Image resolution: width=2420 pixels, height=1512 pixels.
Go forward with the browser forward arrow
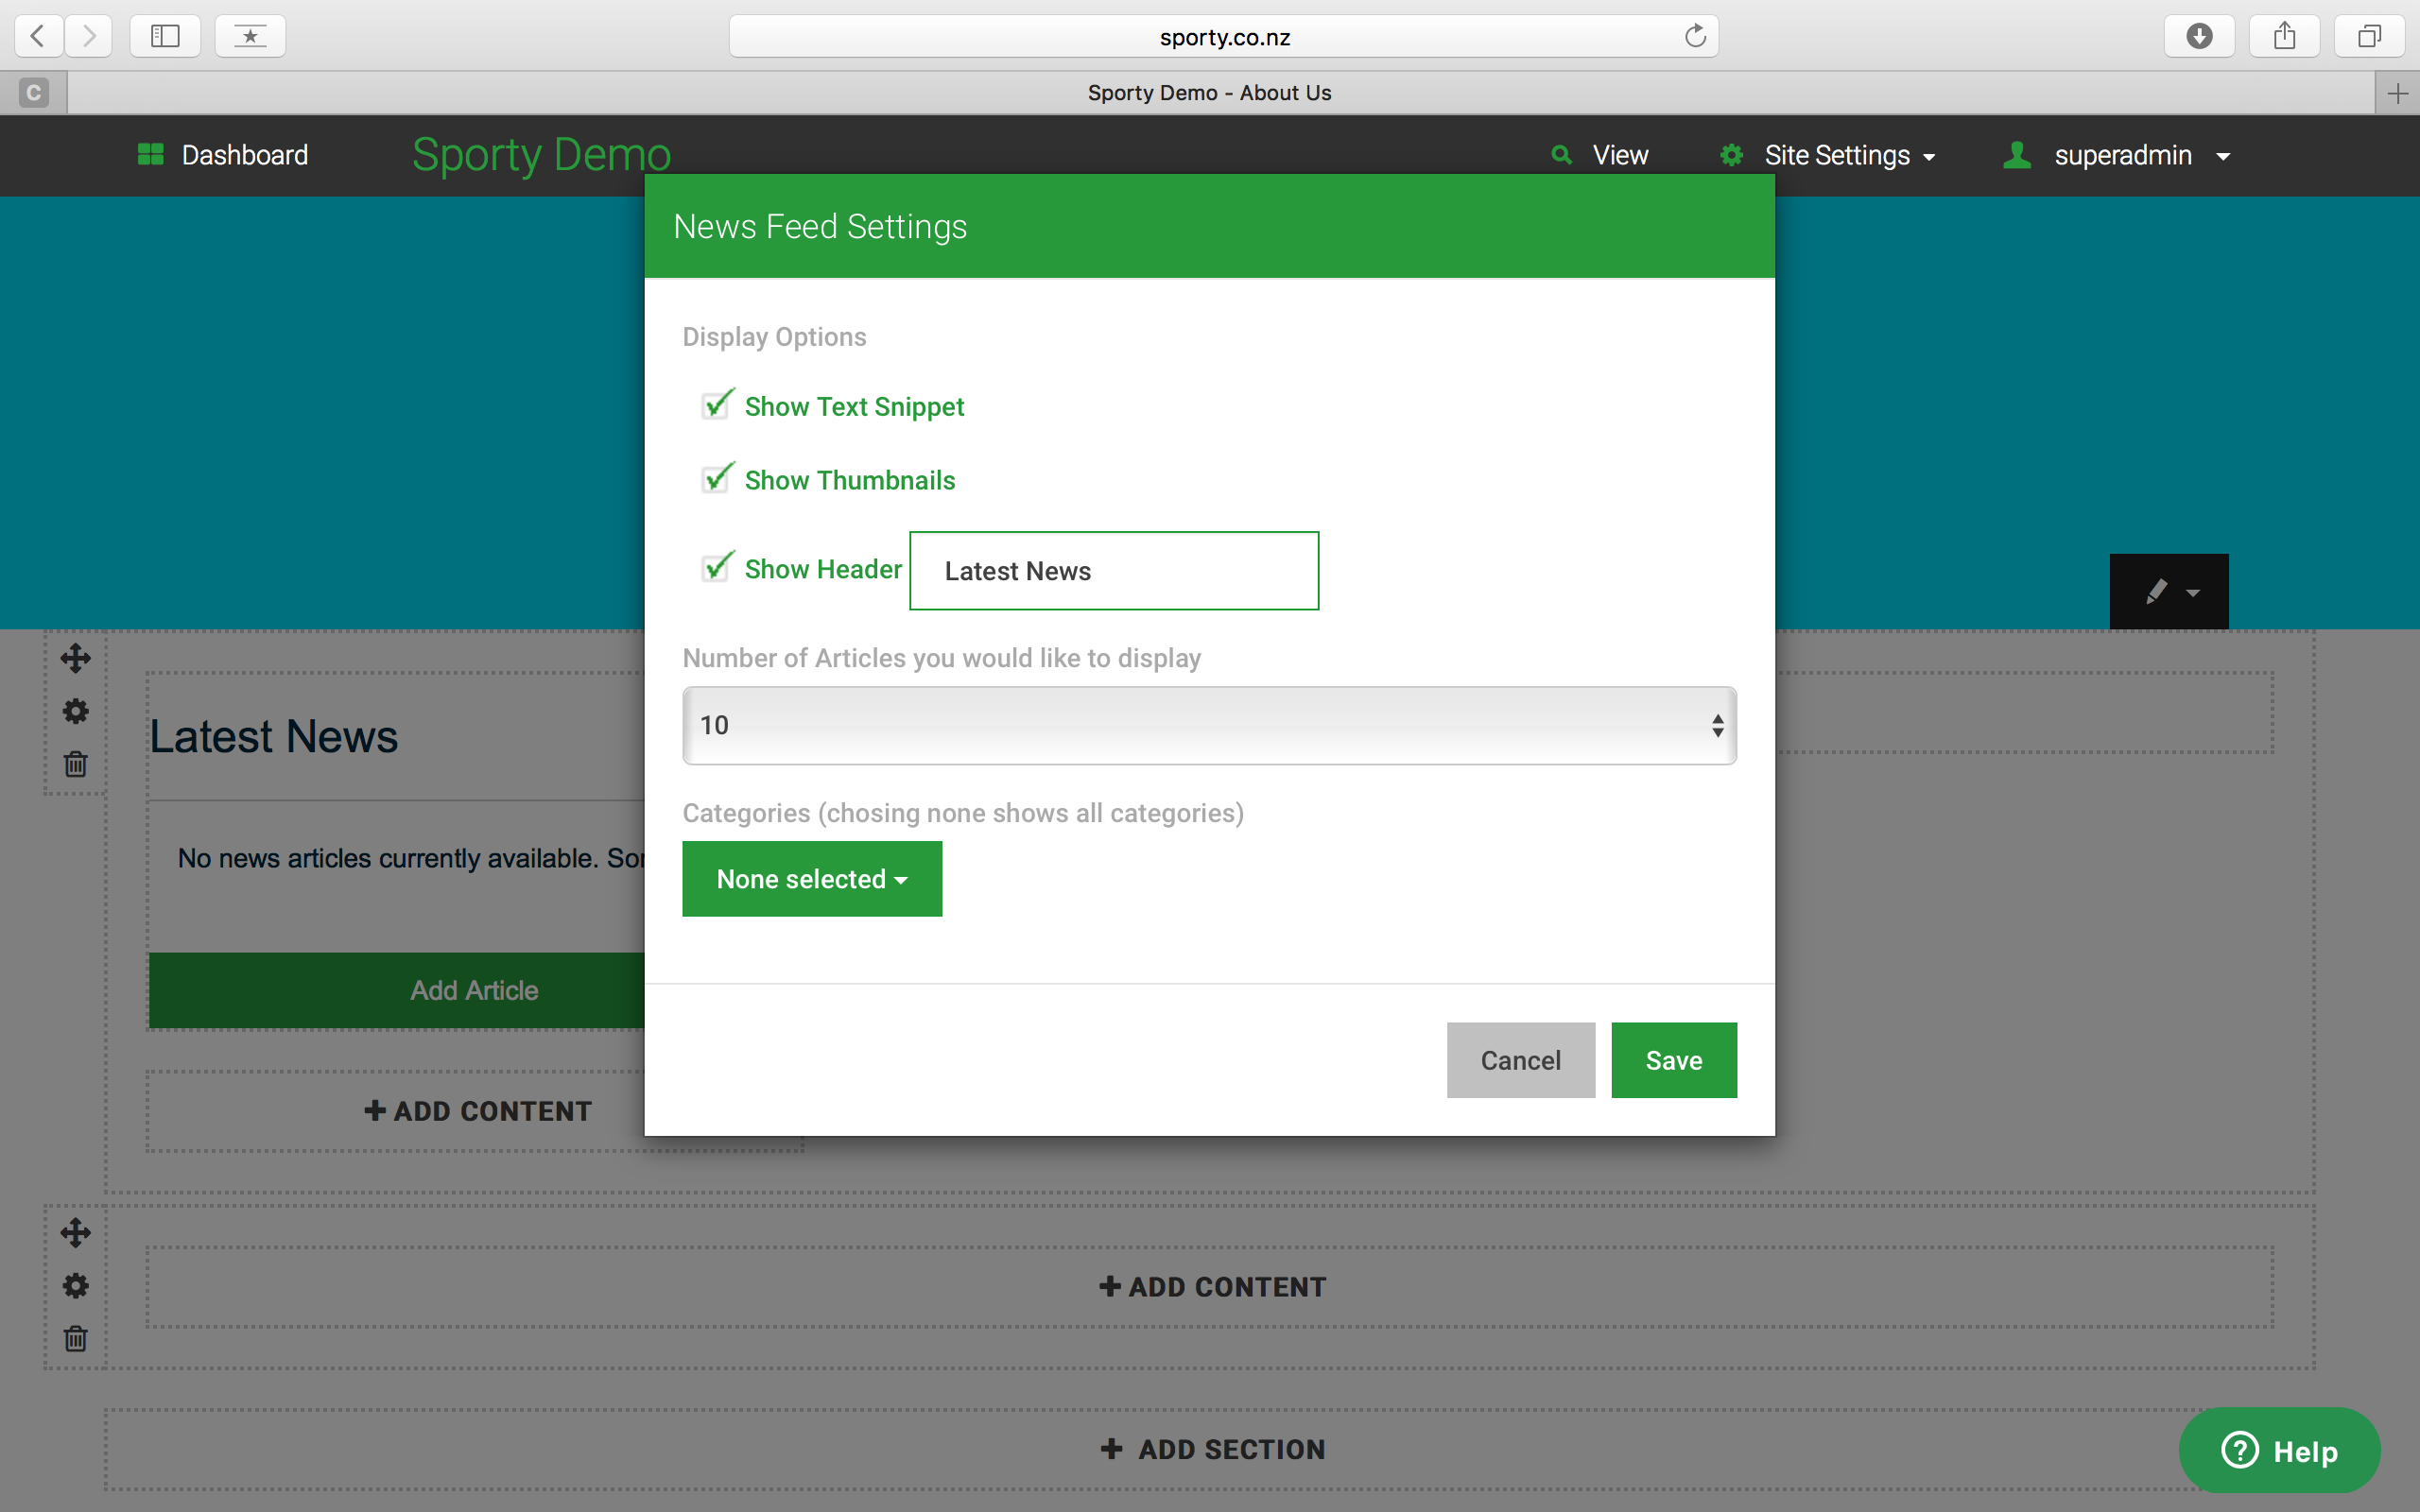tap(89, 36)
